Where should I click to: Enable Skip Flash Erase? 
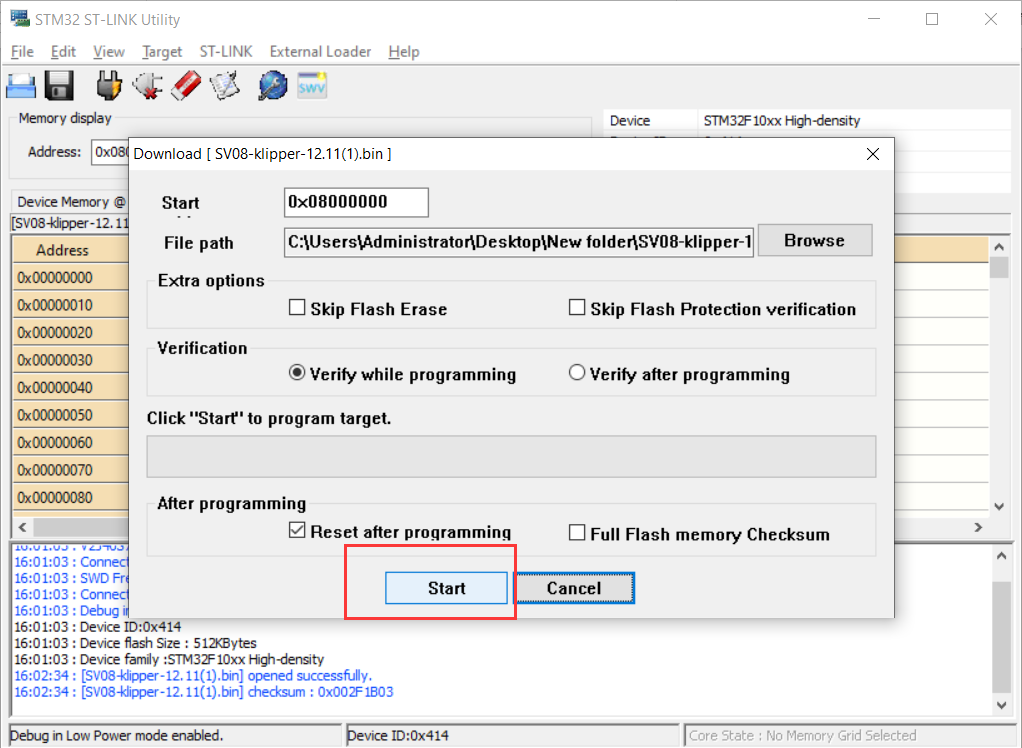(297, 308)
